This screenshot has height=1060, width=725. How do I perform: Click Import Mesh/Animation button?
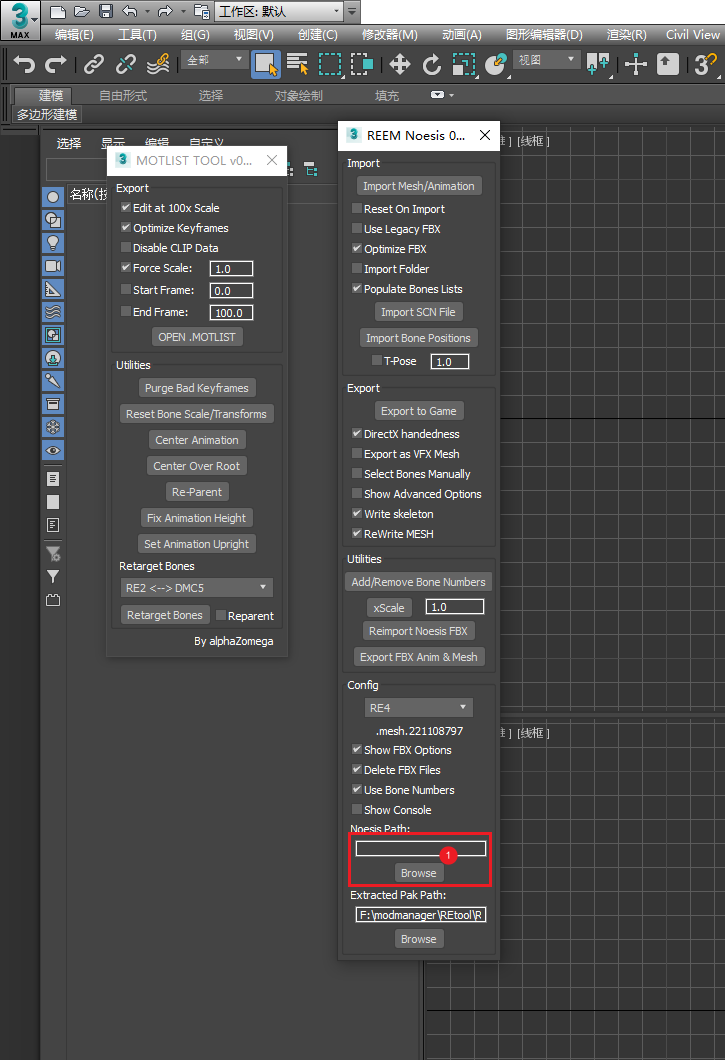tap(419, 186)
